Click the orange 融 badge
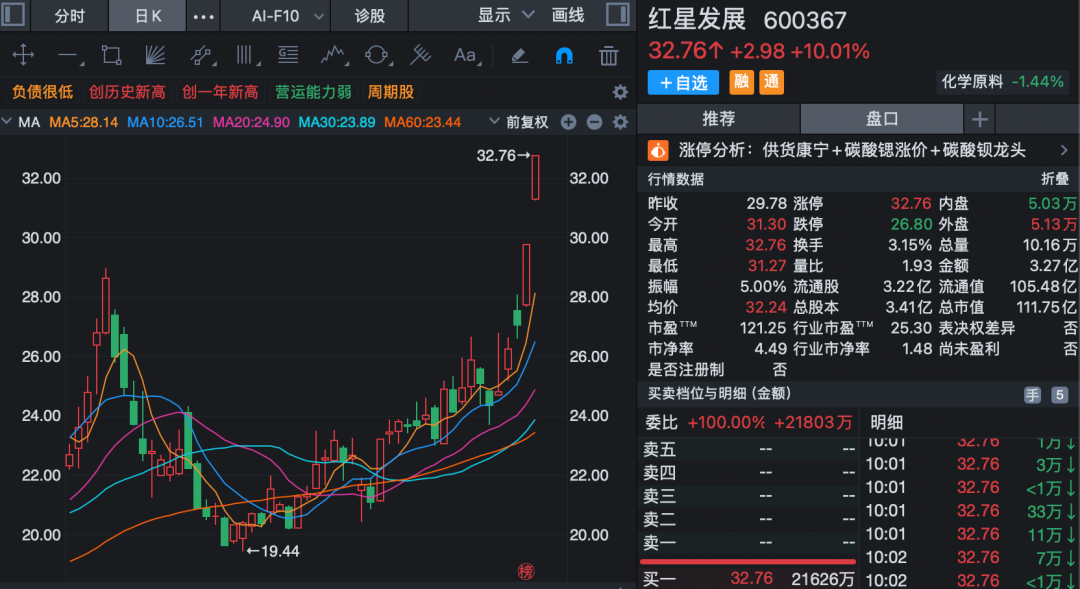Image resolution: width=1080 pixels, height=589 pixels. pos(742,82)
